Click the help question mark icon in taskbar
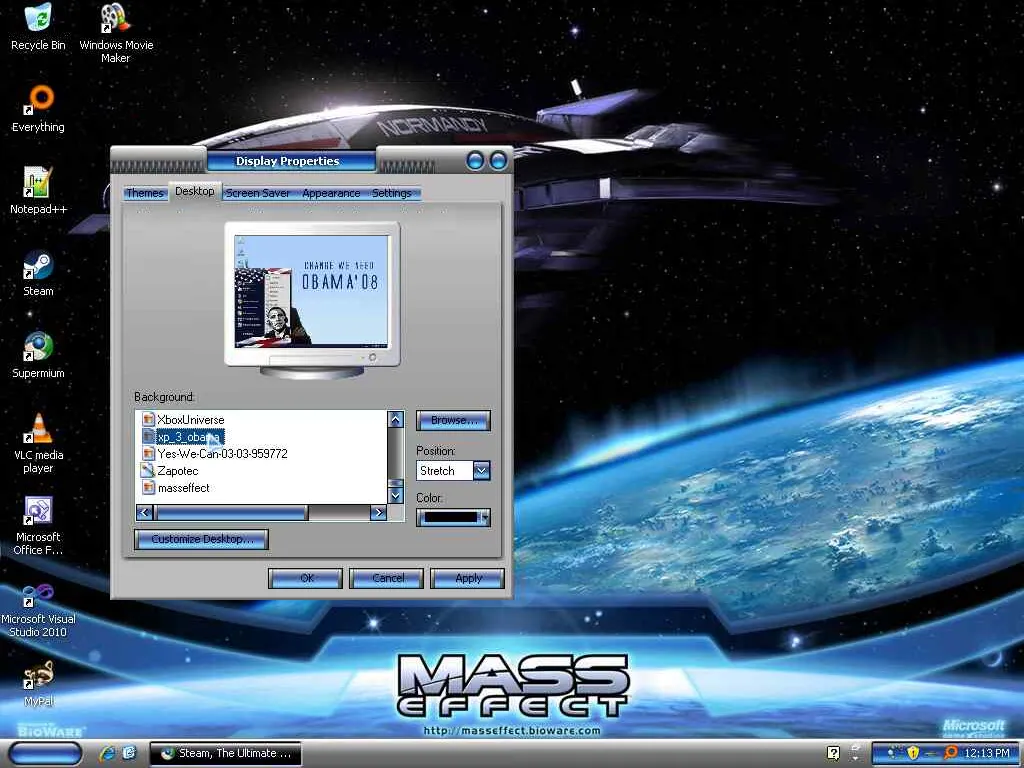This screenshot has height=768, width=1024. coord(833,753)
